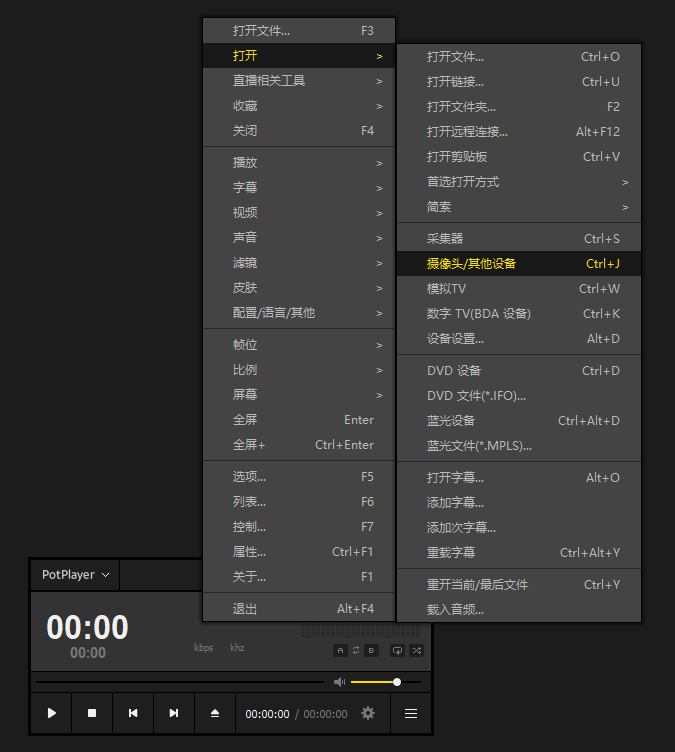Set the A-B repeat end point B
The image size is (675, 752).
[x=372, y=650]
